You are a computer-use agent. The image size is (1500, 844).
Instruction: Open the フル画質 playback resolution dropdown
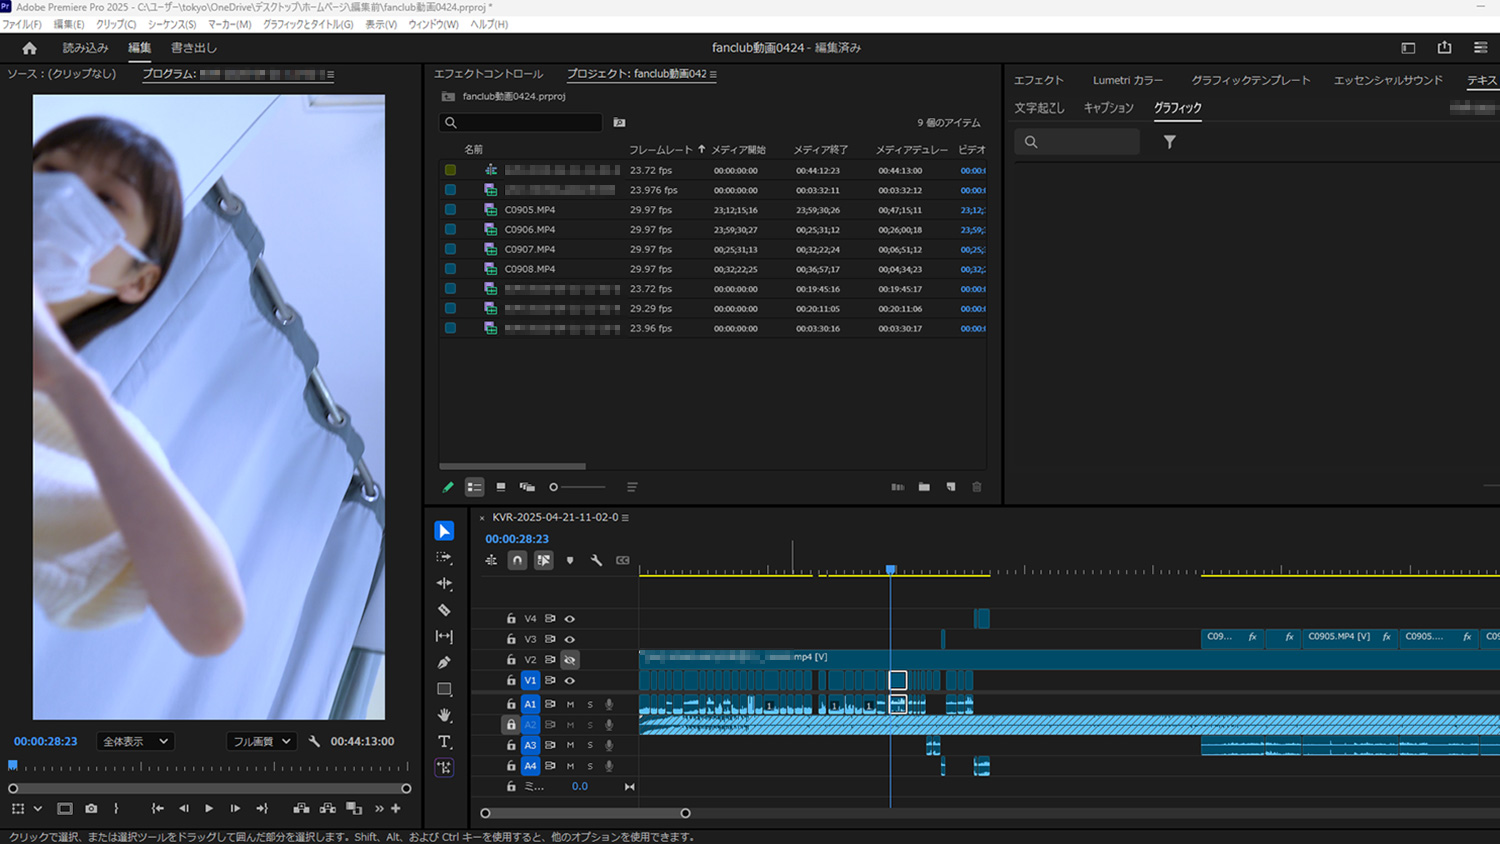(262, 741)
